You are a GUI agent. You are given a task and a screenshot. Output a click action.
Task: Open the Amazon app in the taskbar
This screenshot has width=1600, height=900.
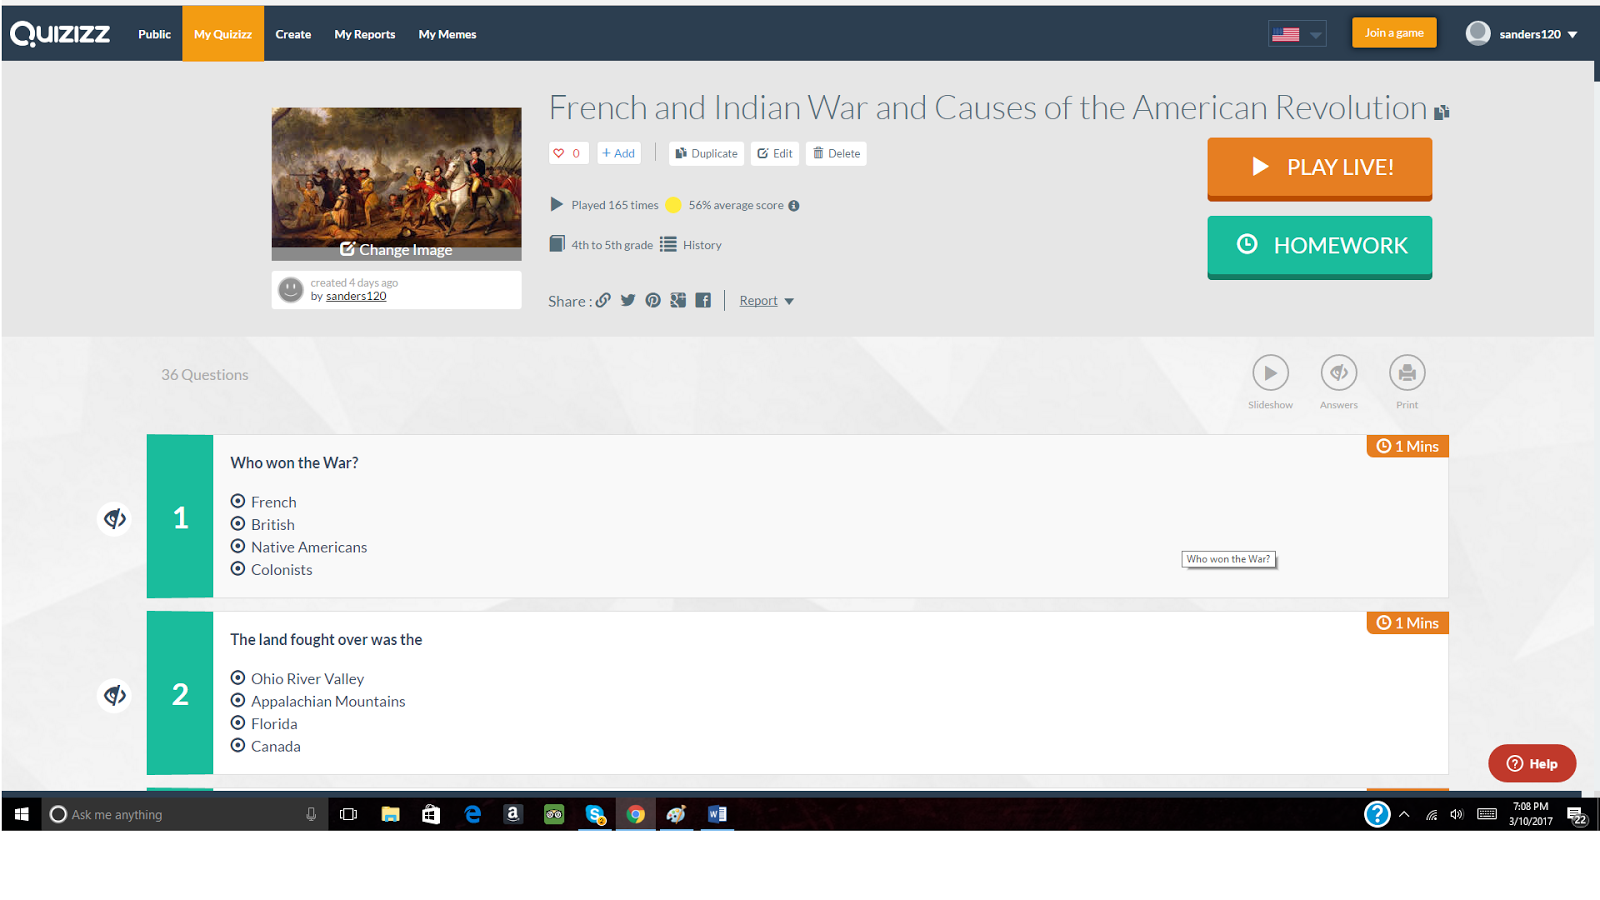513,814
